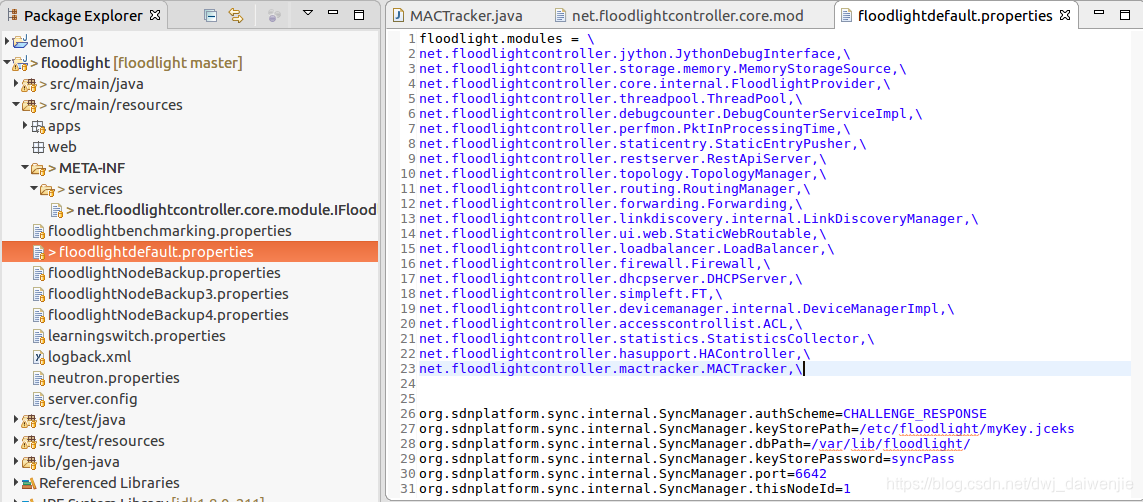Select the floodlight project icon

click(x=20, y=63)
